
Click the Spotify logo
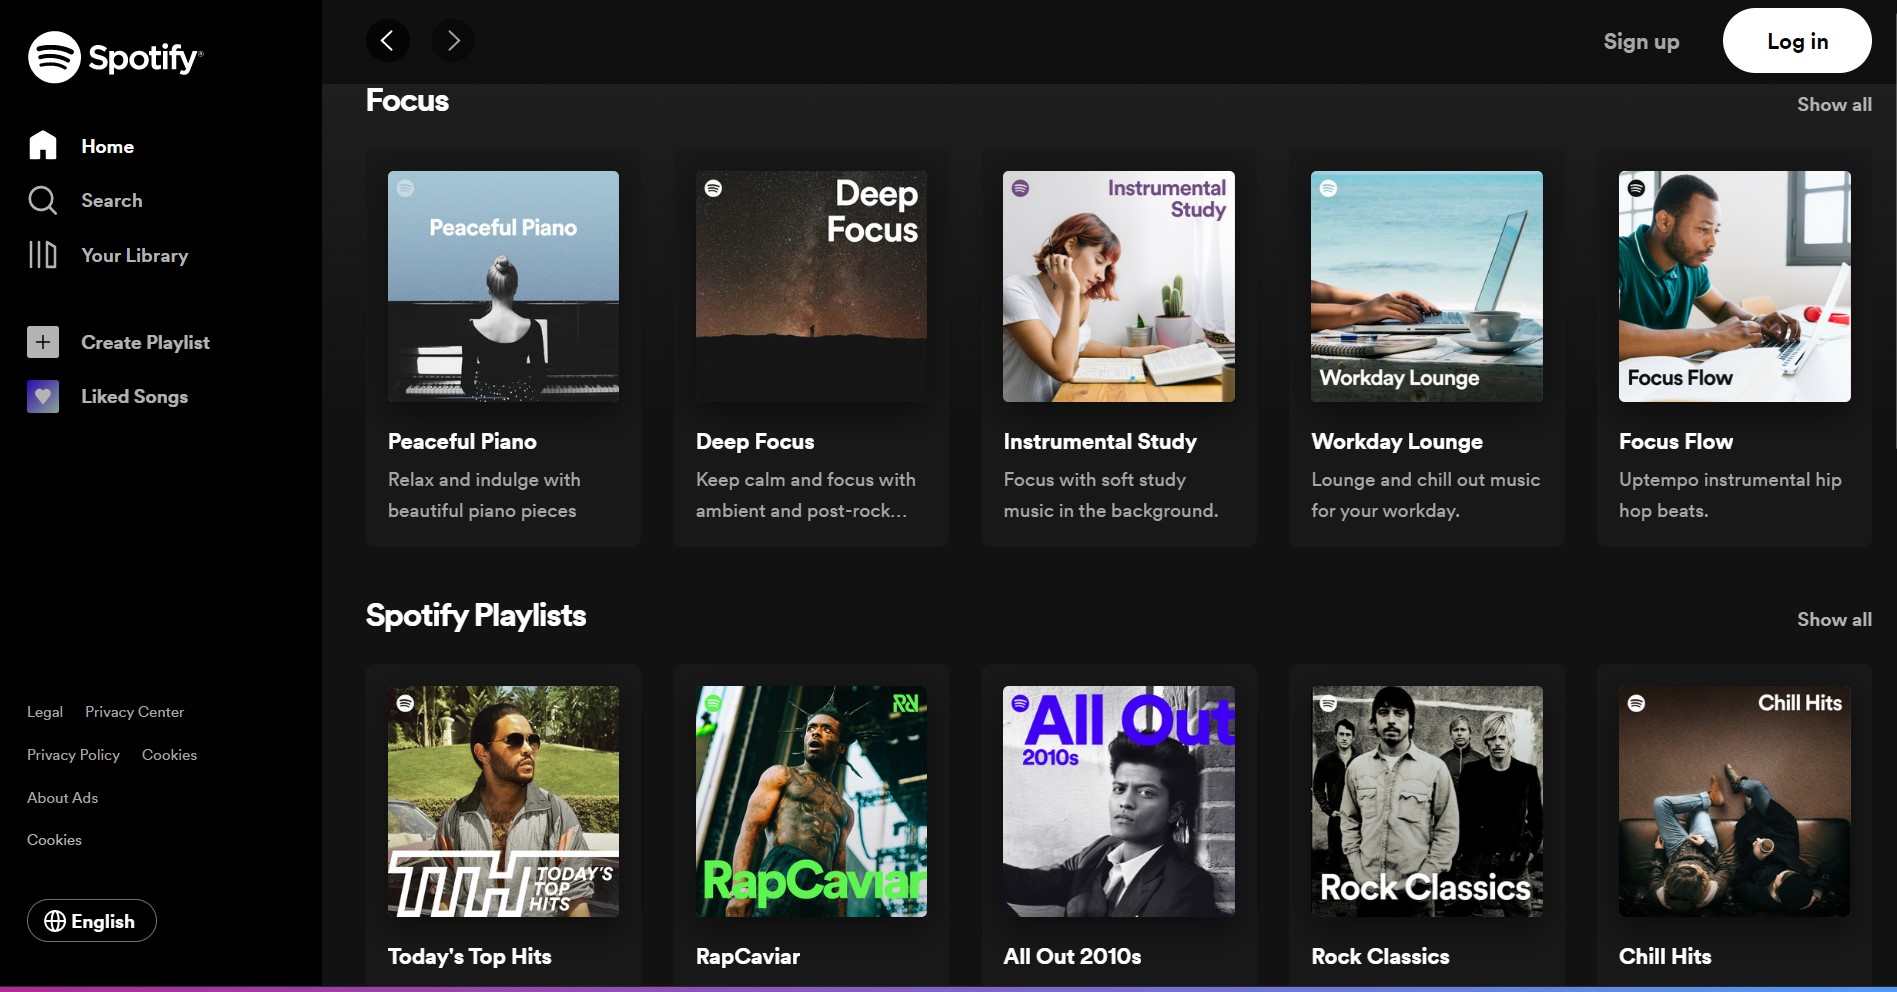coord(115,57)
